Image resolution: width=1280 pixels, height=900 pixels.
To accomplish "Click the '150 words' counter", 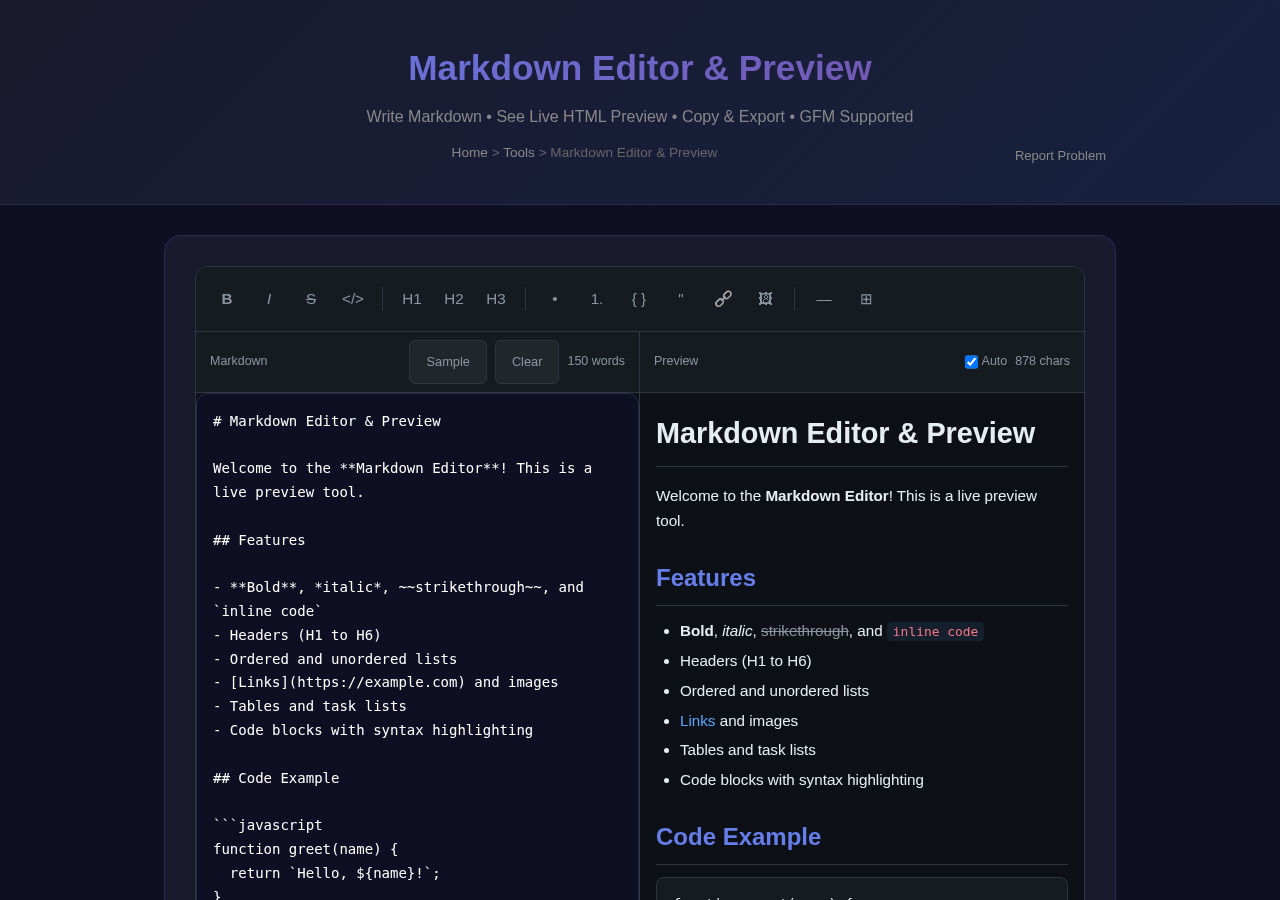I will click(x=596, y=361).
